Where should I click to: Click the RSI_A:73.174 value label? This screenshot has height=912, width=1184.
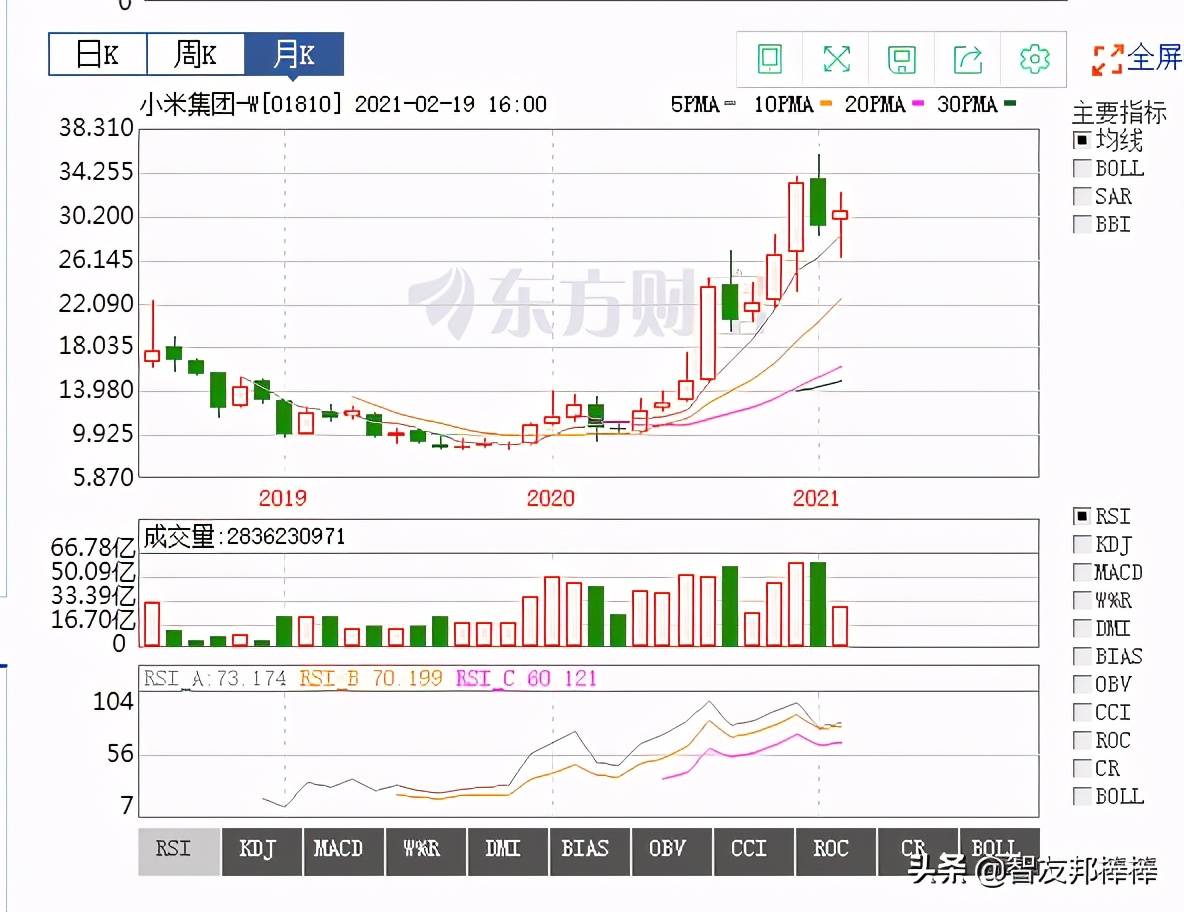point(215,678)
